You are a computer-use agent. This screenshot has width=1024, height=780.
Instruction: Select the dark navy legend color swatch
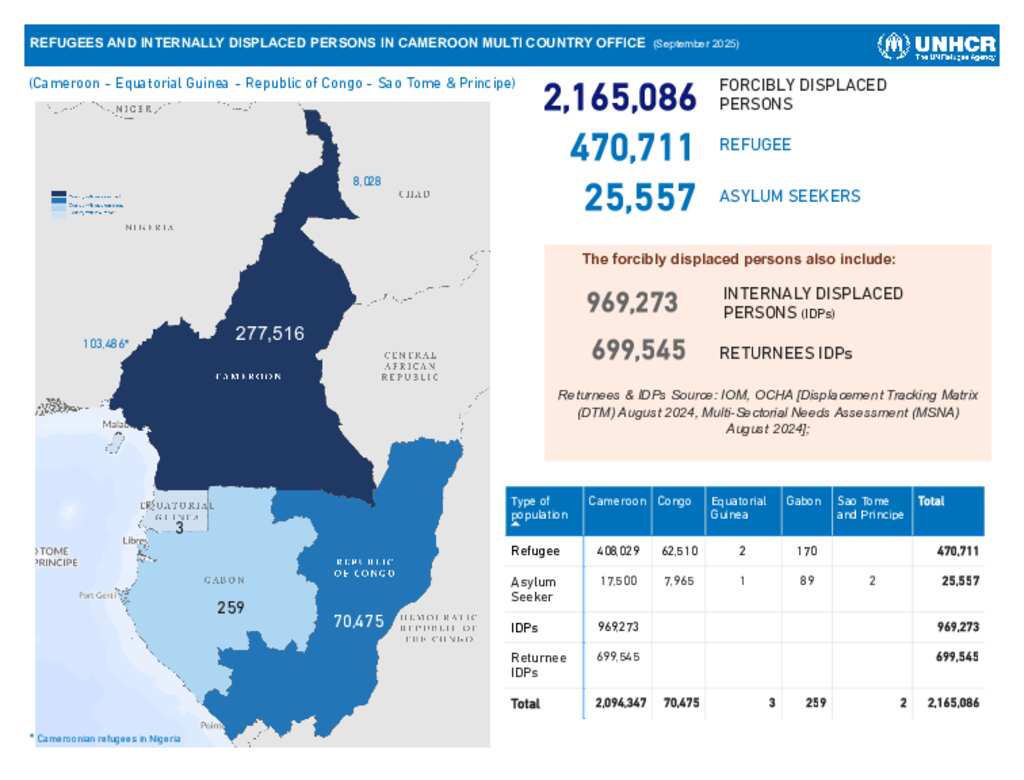coord(59,196)
